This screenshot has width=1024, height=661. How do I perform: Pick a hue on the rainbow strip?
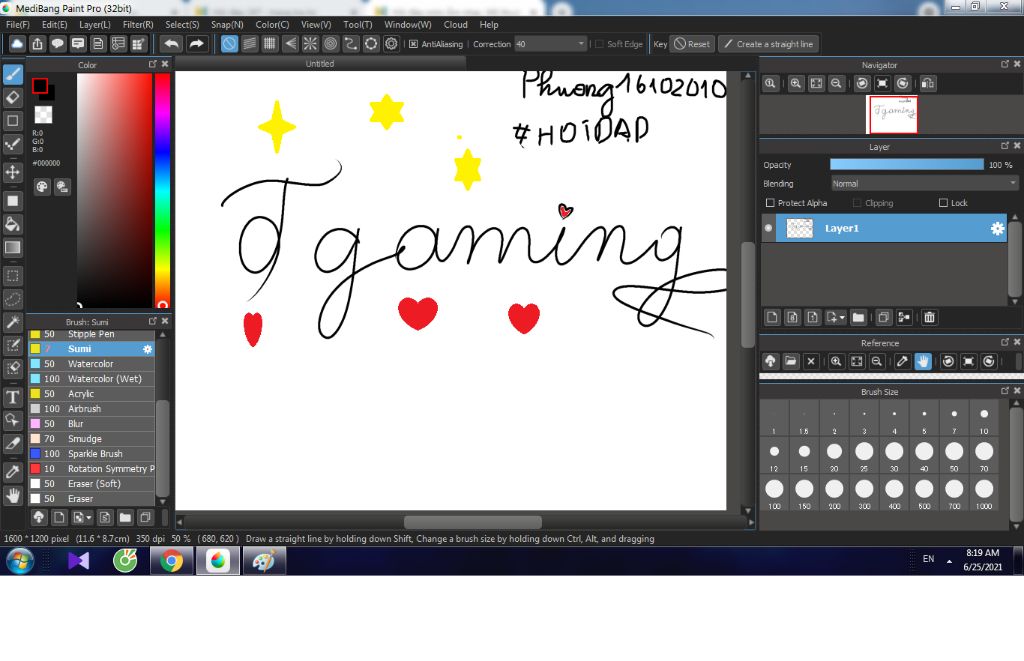tap(162, 190)
